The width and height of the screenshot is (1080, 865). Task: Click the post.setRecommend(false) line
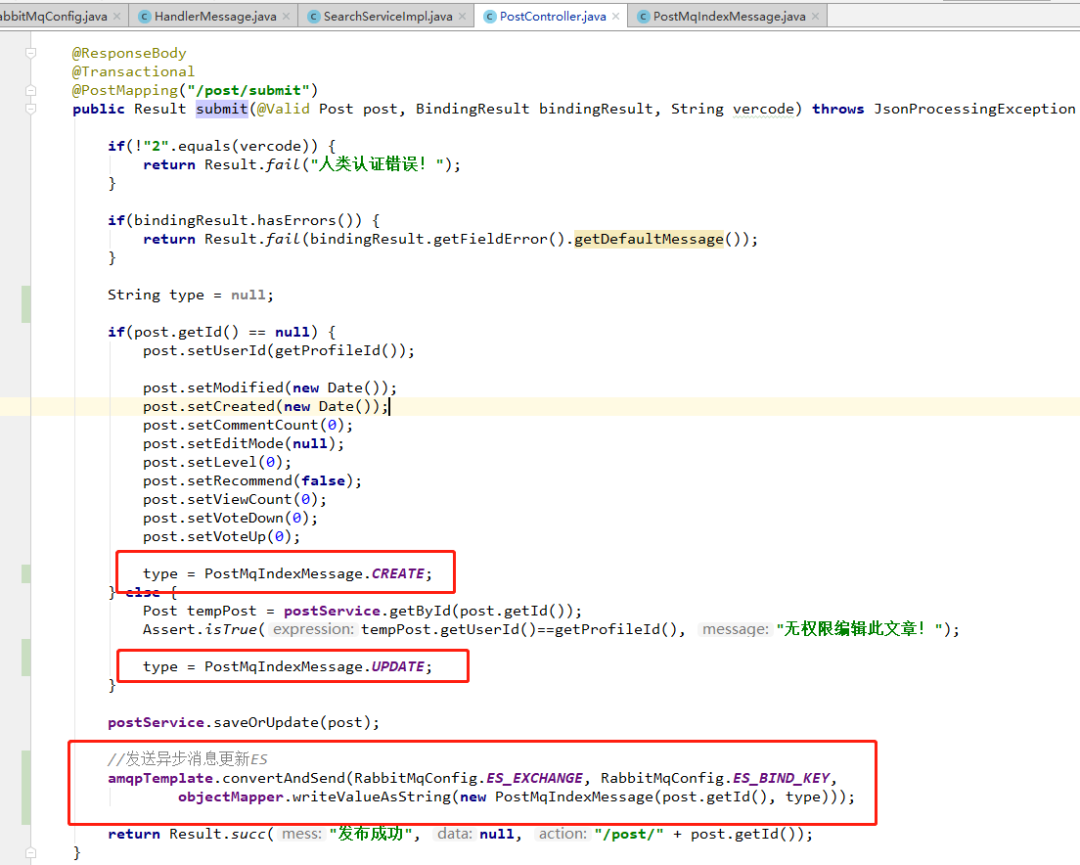[252, 481]
